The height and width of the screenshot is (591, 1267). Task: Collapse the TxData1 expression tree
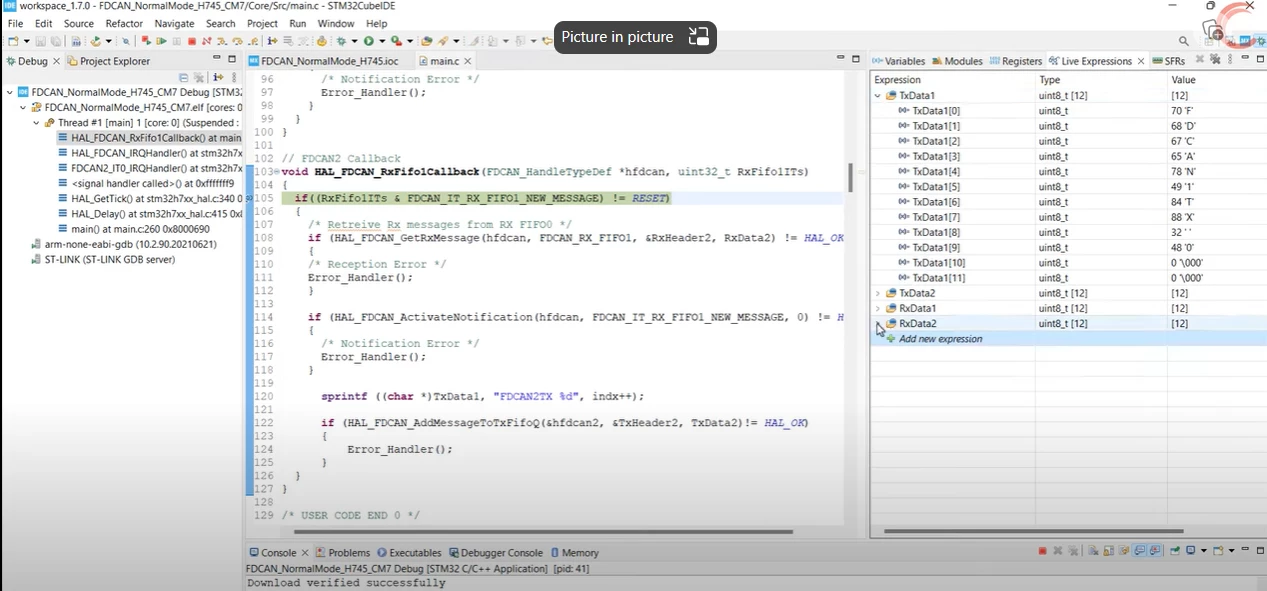[878, 96]
